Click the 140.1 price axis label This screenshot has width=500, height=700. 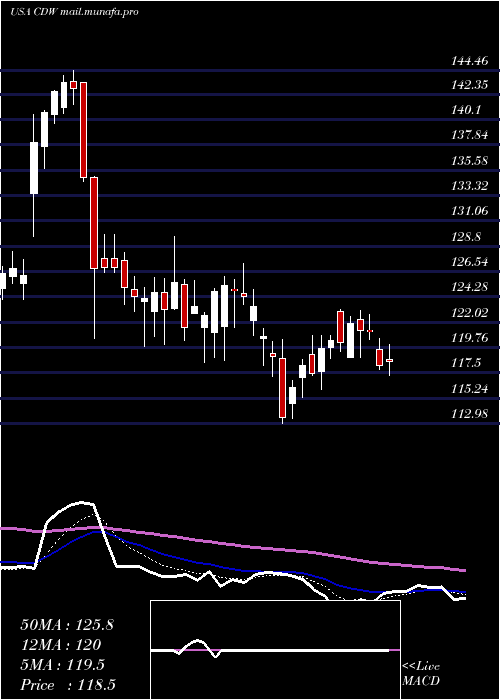(466, 109)
